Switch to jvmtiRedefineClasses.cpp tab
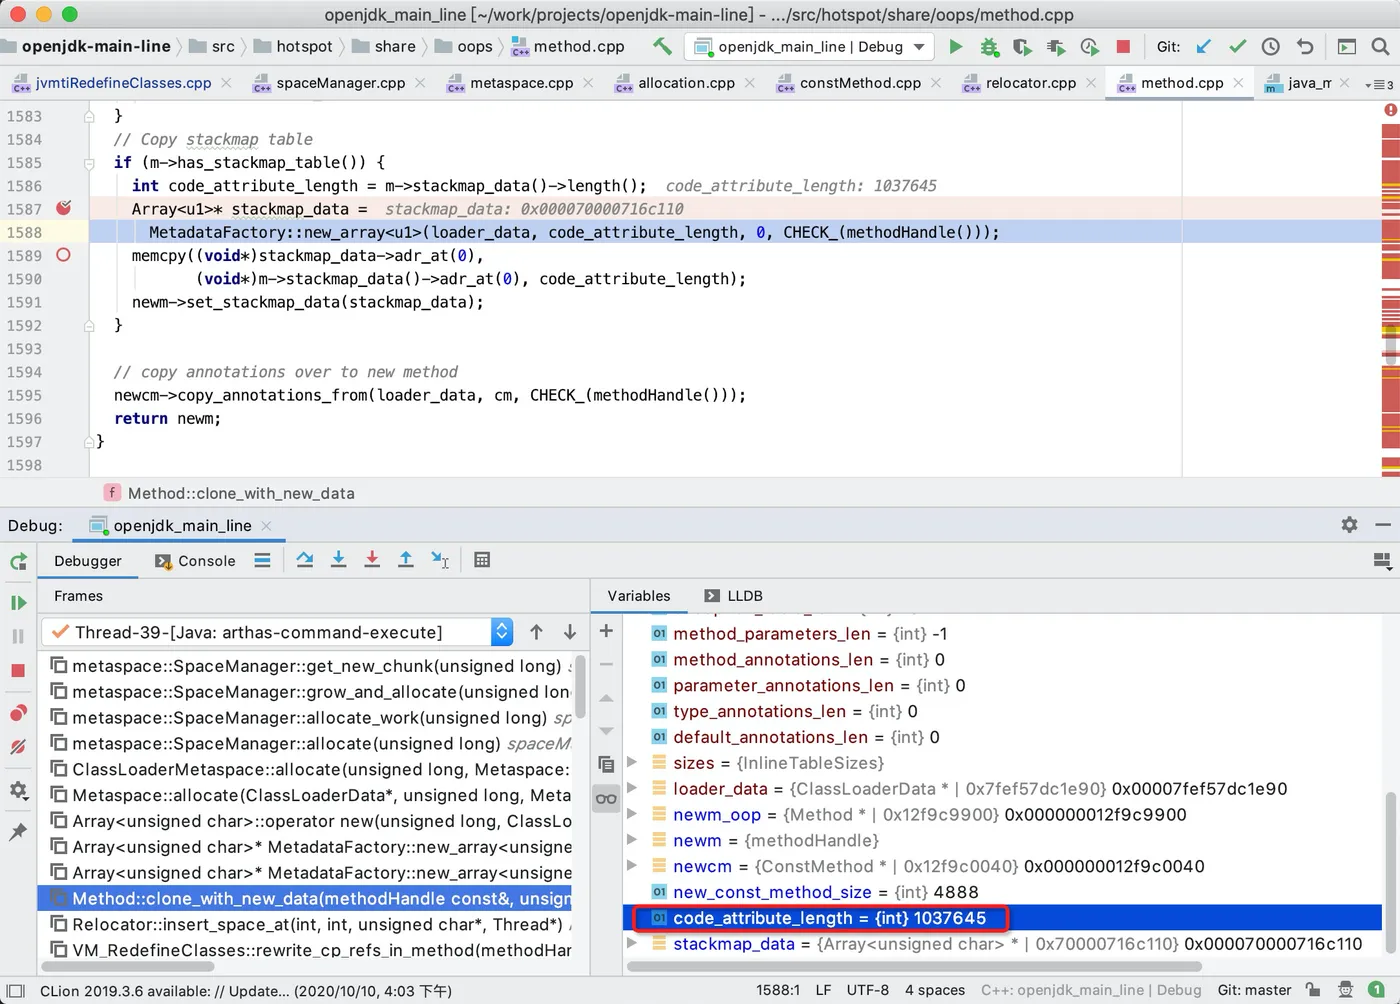Viewport: 1400px width, 1004px height. point(123,83)
